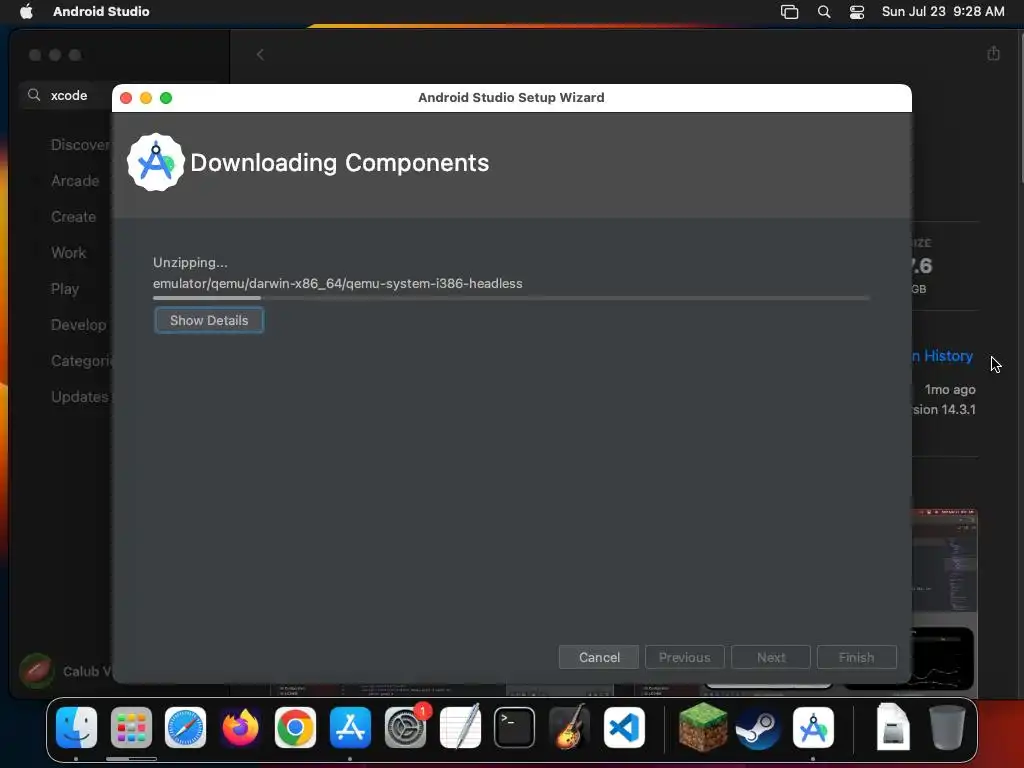Image resolution: width=1024 pixels, height=768 pixels.
Task: Click the disabled Next button
Action: [771, 657]
